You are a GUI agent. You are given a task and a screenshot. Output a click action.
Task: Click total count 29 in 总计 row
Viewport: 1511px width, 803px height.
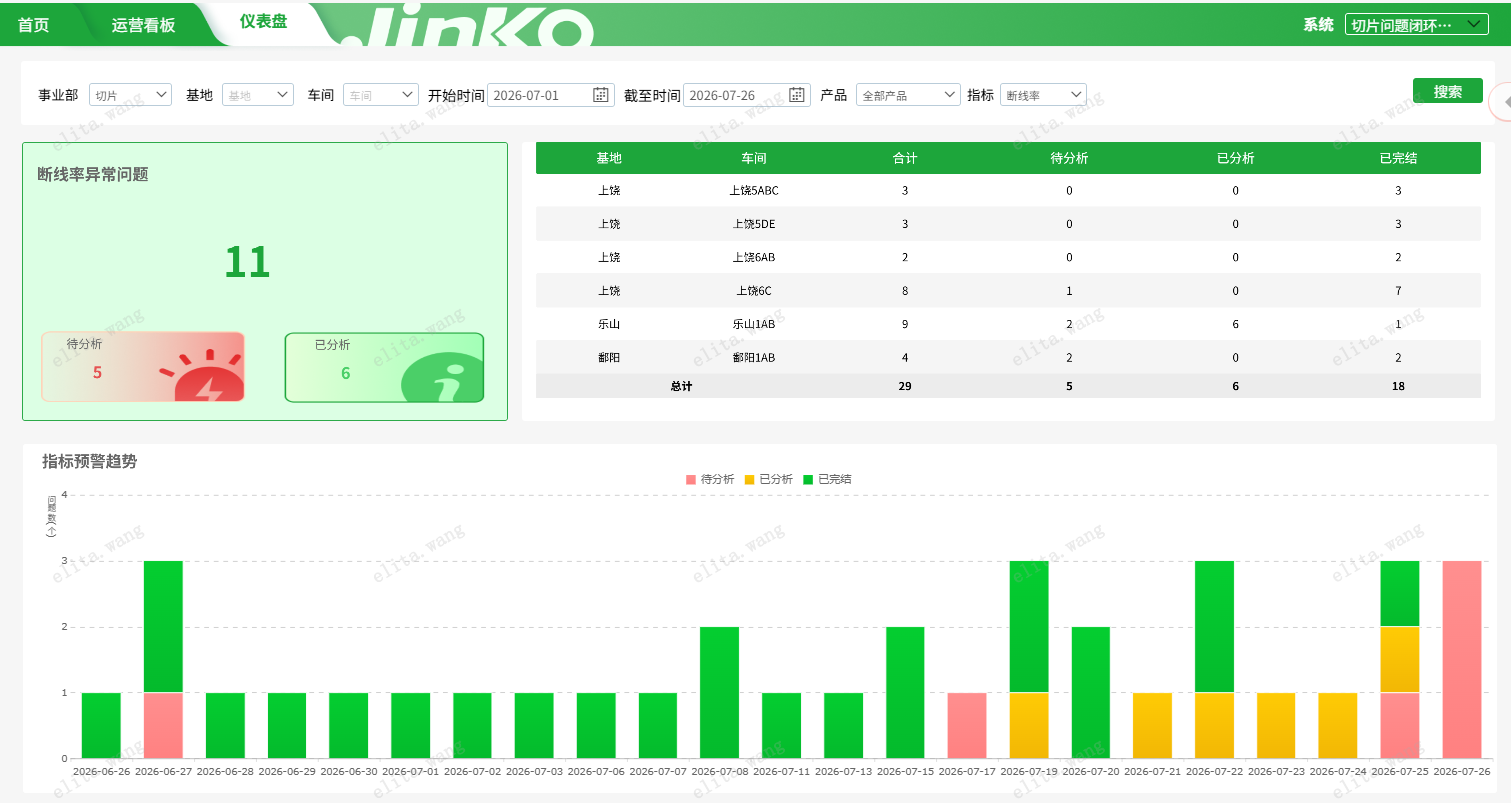pyautogui.click(x=905, y=386)
